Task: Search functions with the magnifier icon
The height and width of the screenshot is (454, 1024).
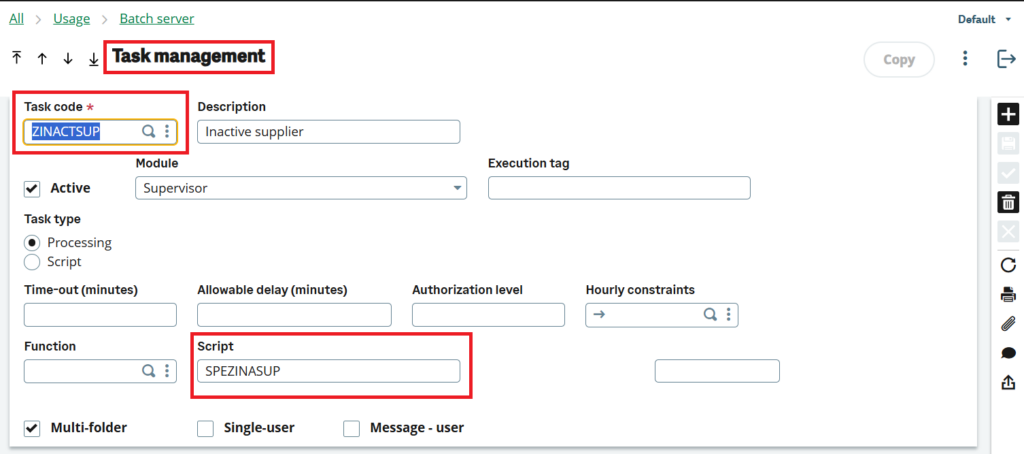Action: pyautogui.click(x=149, y=371)
